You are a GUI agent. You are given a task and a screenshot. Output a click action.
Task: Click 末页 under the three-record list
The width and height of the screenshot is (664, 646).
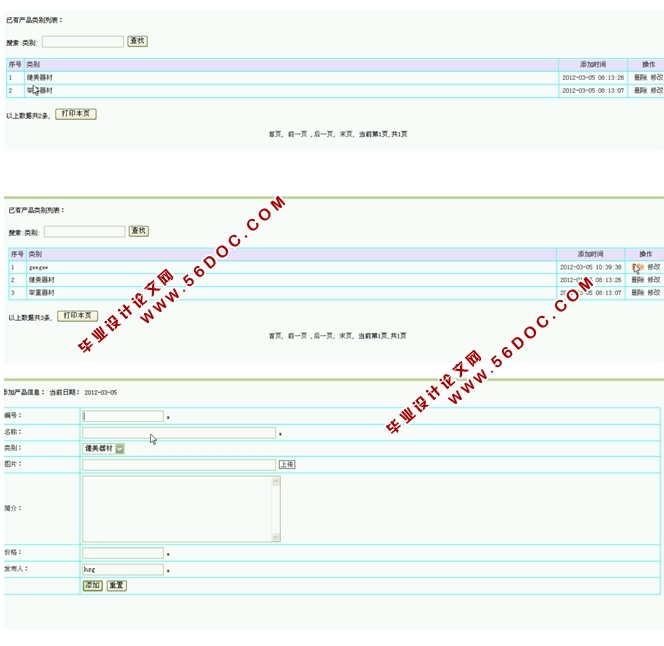[x=345, y=335]
